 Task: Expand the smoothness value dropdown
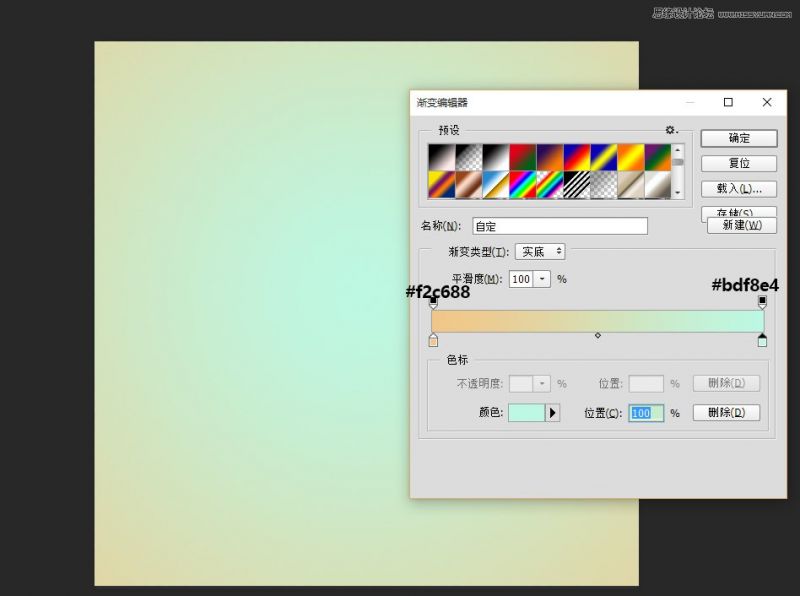pos(543,280)
